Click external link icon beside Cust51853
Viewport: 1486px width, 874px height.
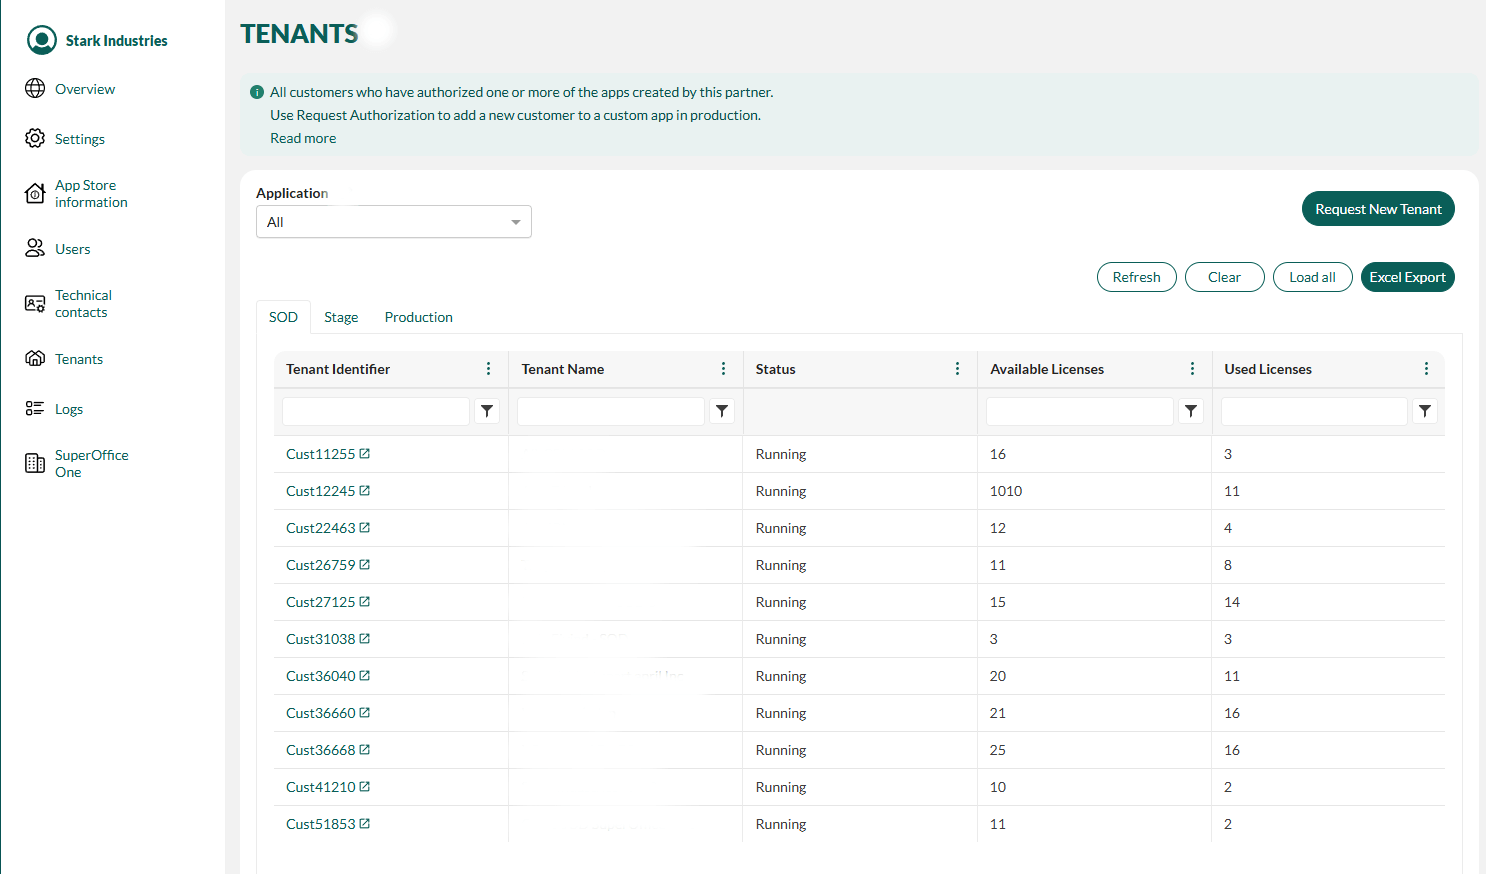point(365,824)
